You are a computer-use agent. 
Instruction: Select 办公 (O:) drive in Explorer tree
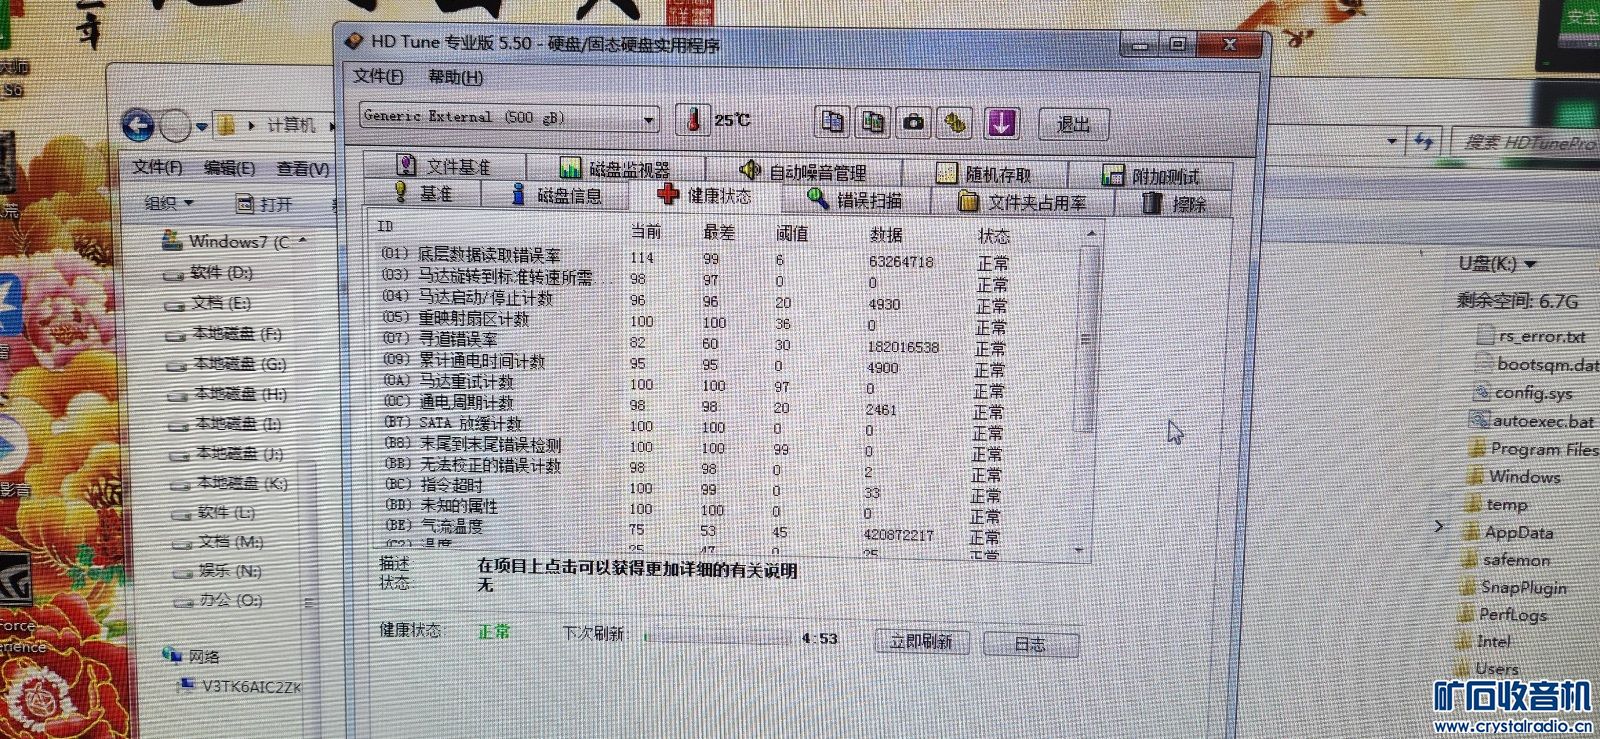click(x=218, y=601)
